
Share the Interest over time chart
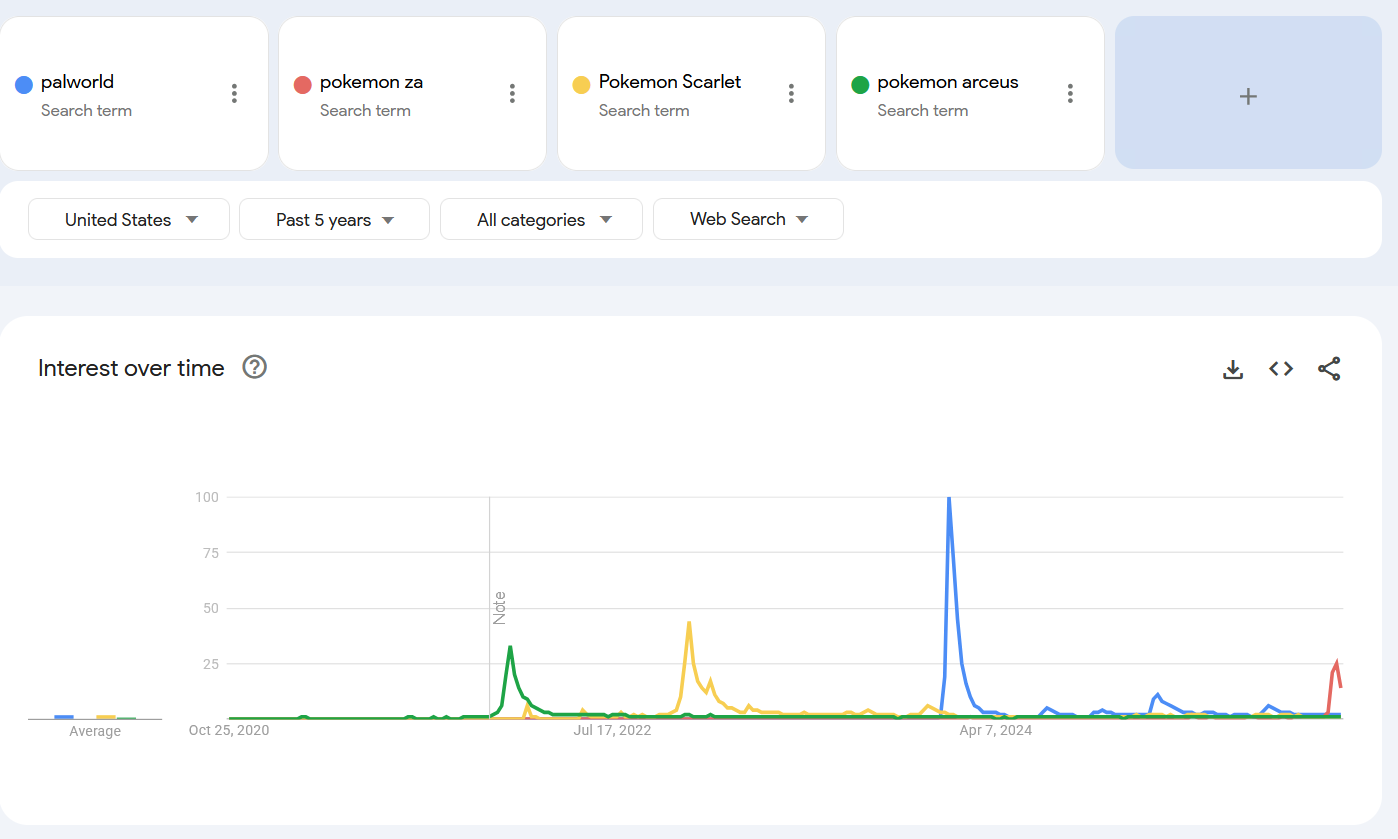click(1329, 369)
